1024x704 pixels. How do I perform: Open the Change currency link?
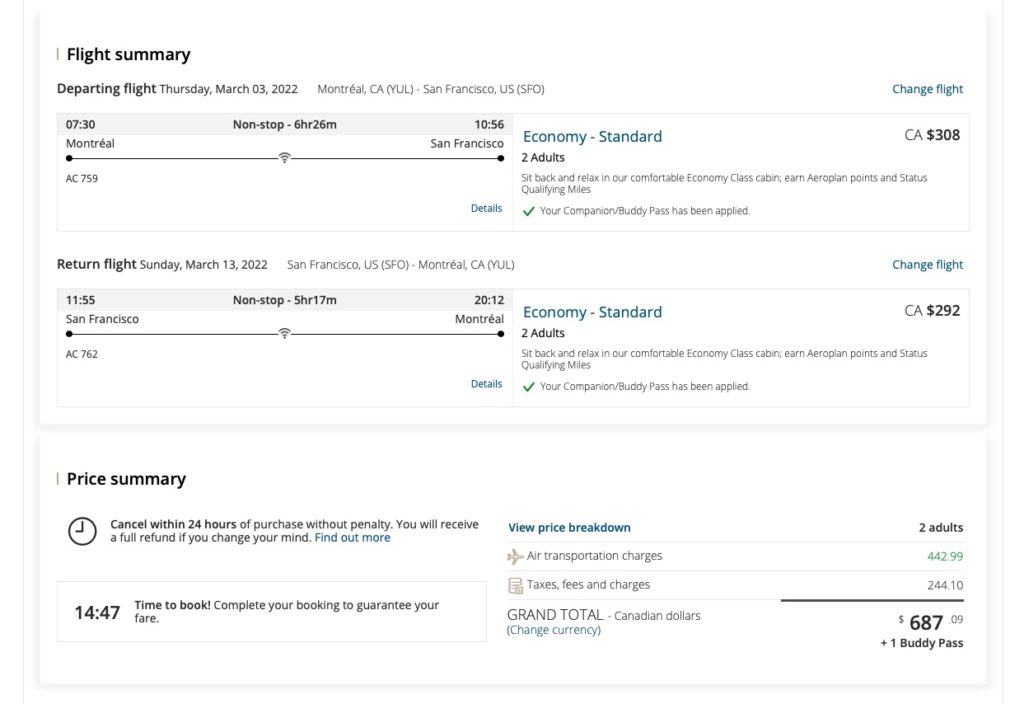coord(554,630)
